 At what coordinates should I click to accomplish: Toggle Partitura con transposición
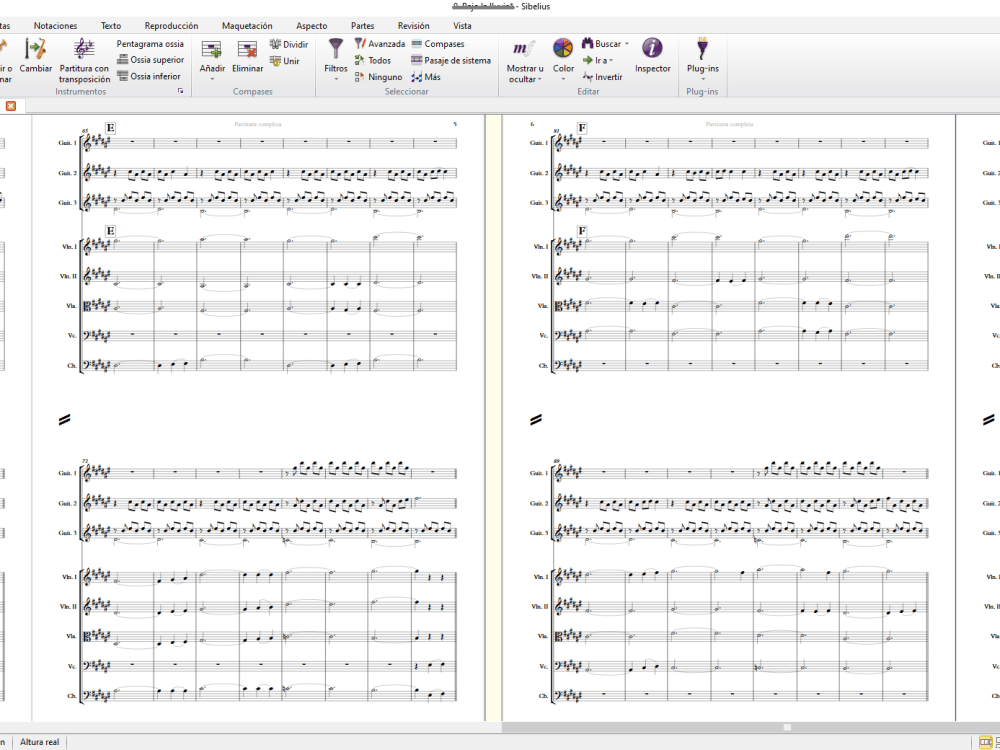pos(84,60)
